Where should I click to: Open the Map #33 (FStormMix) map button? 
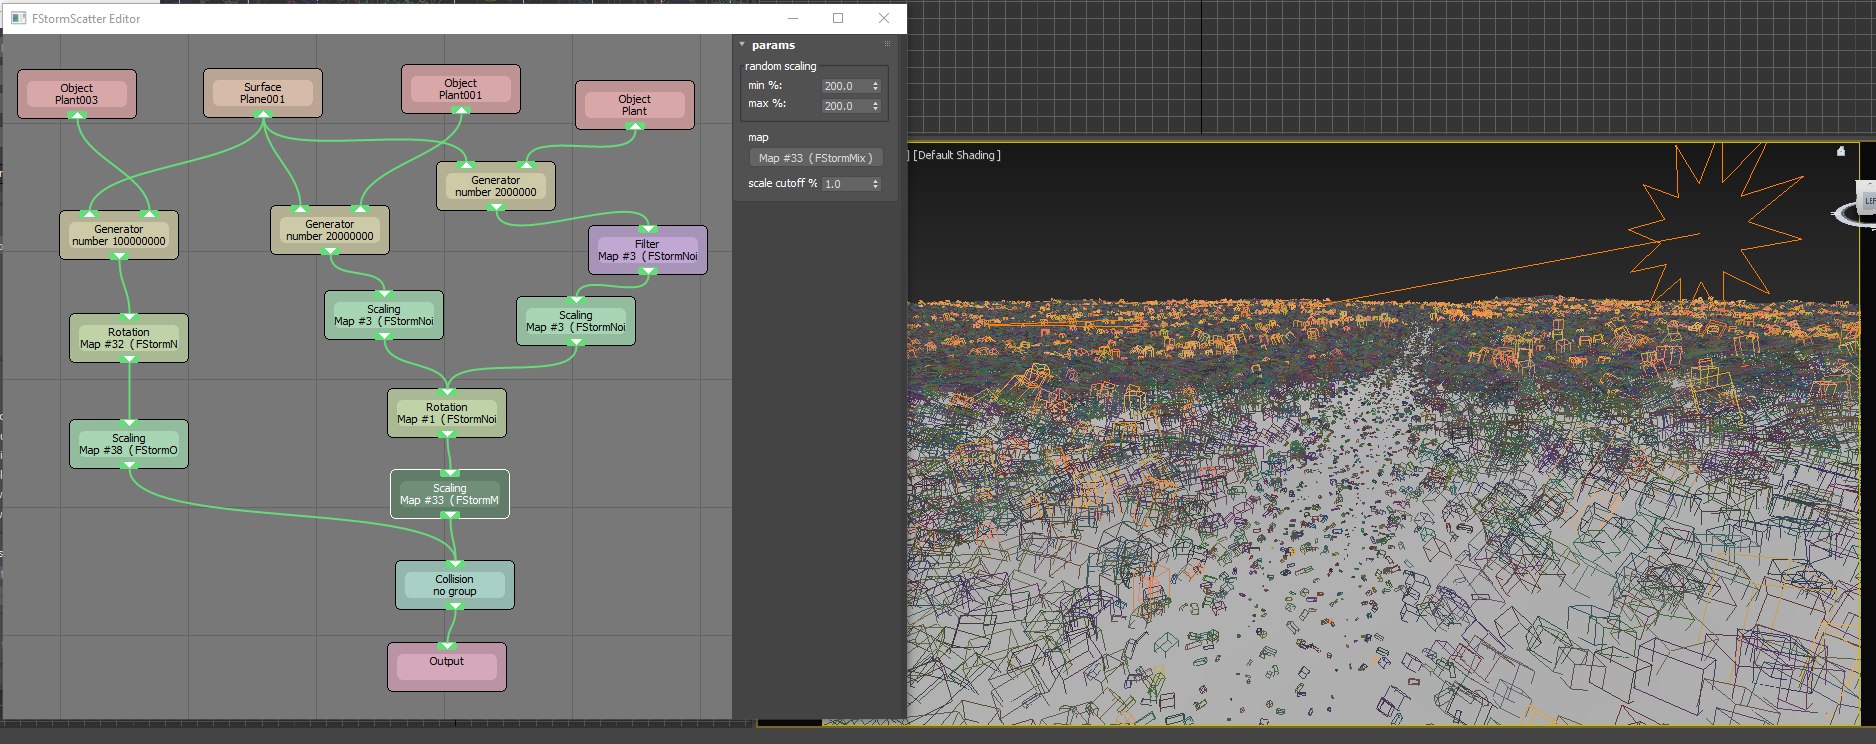(815, 158)
